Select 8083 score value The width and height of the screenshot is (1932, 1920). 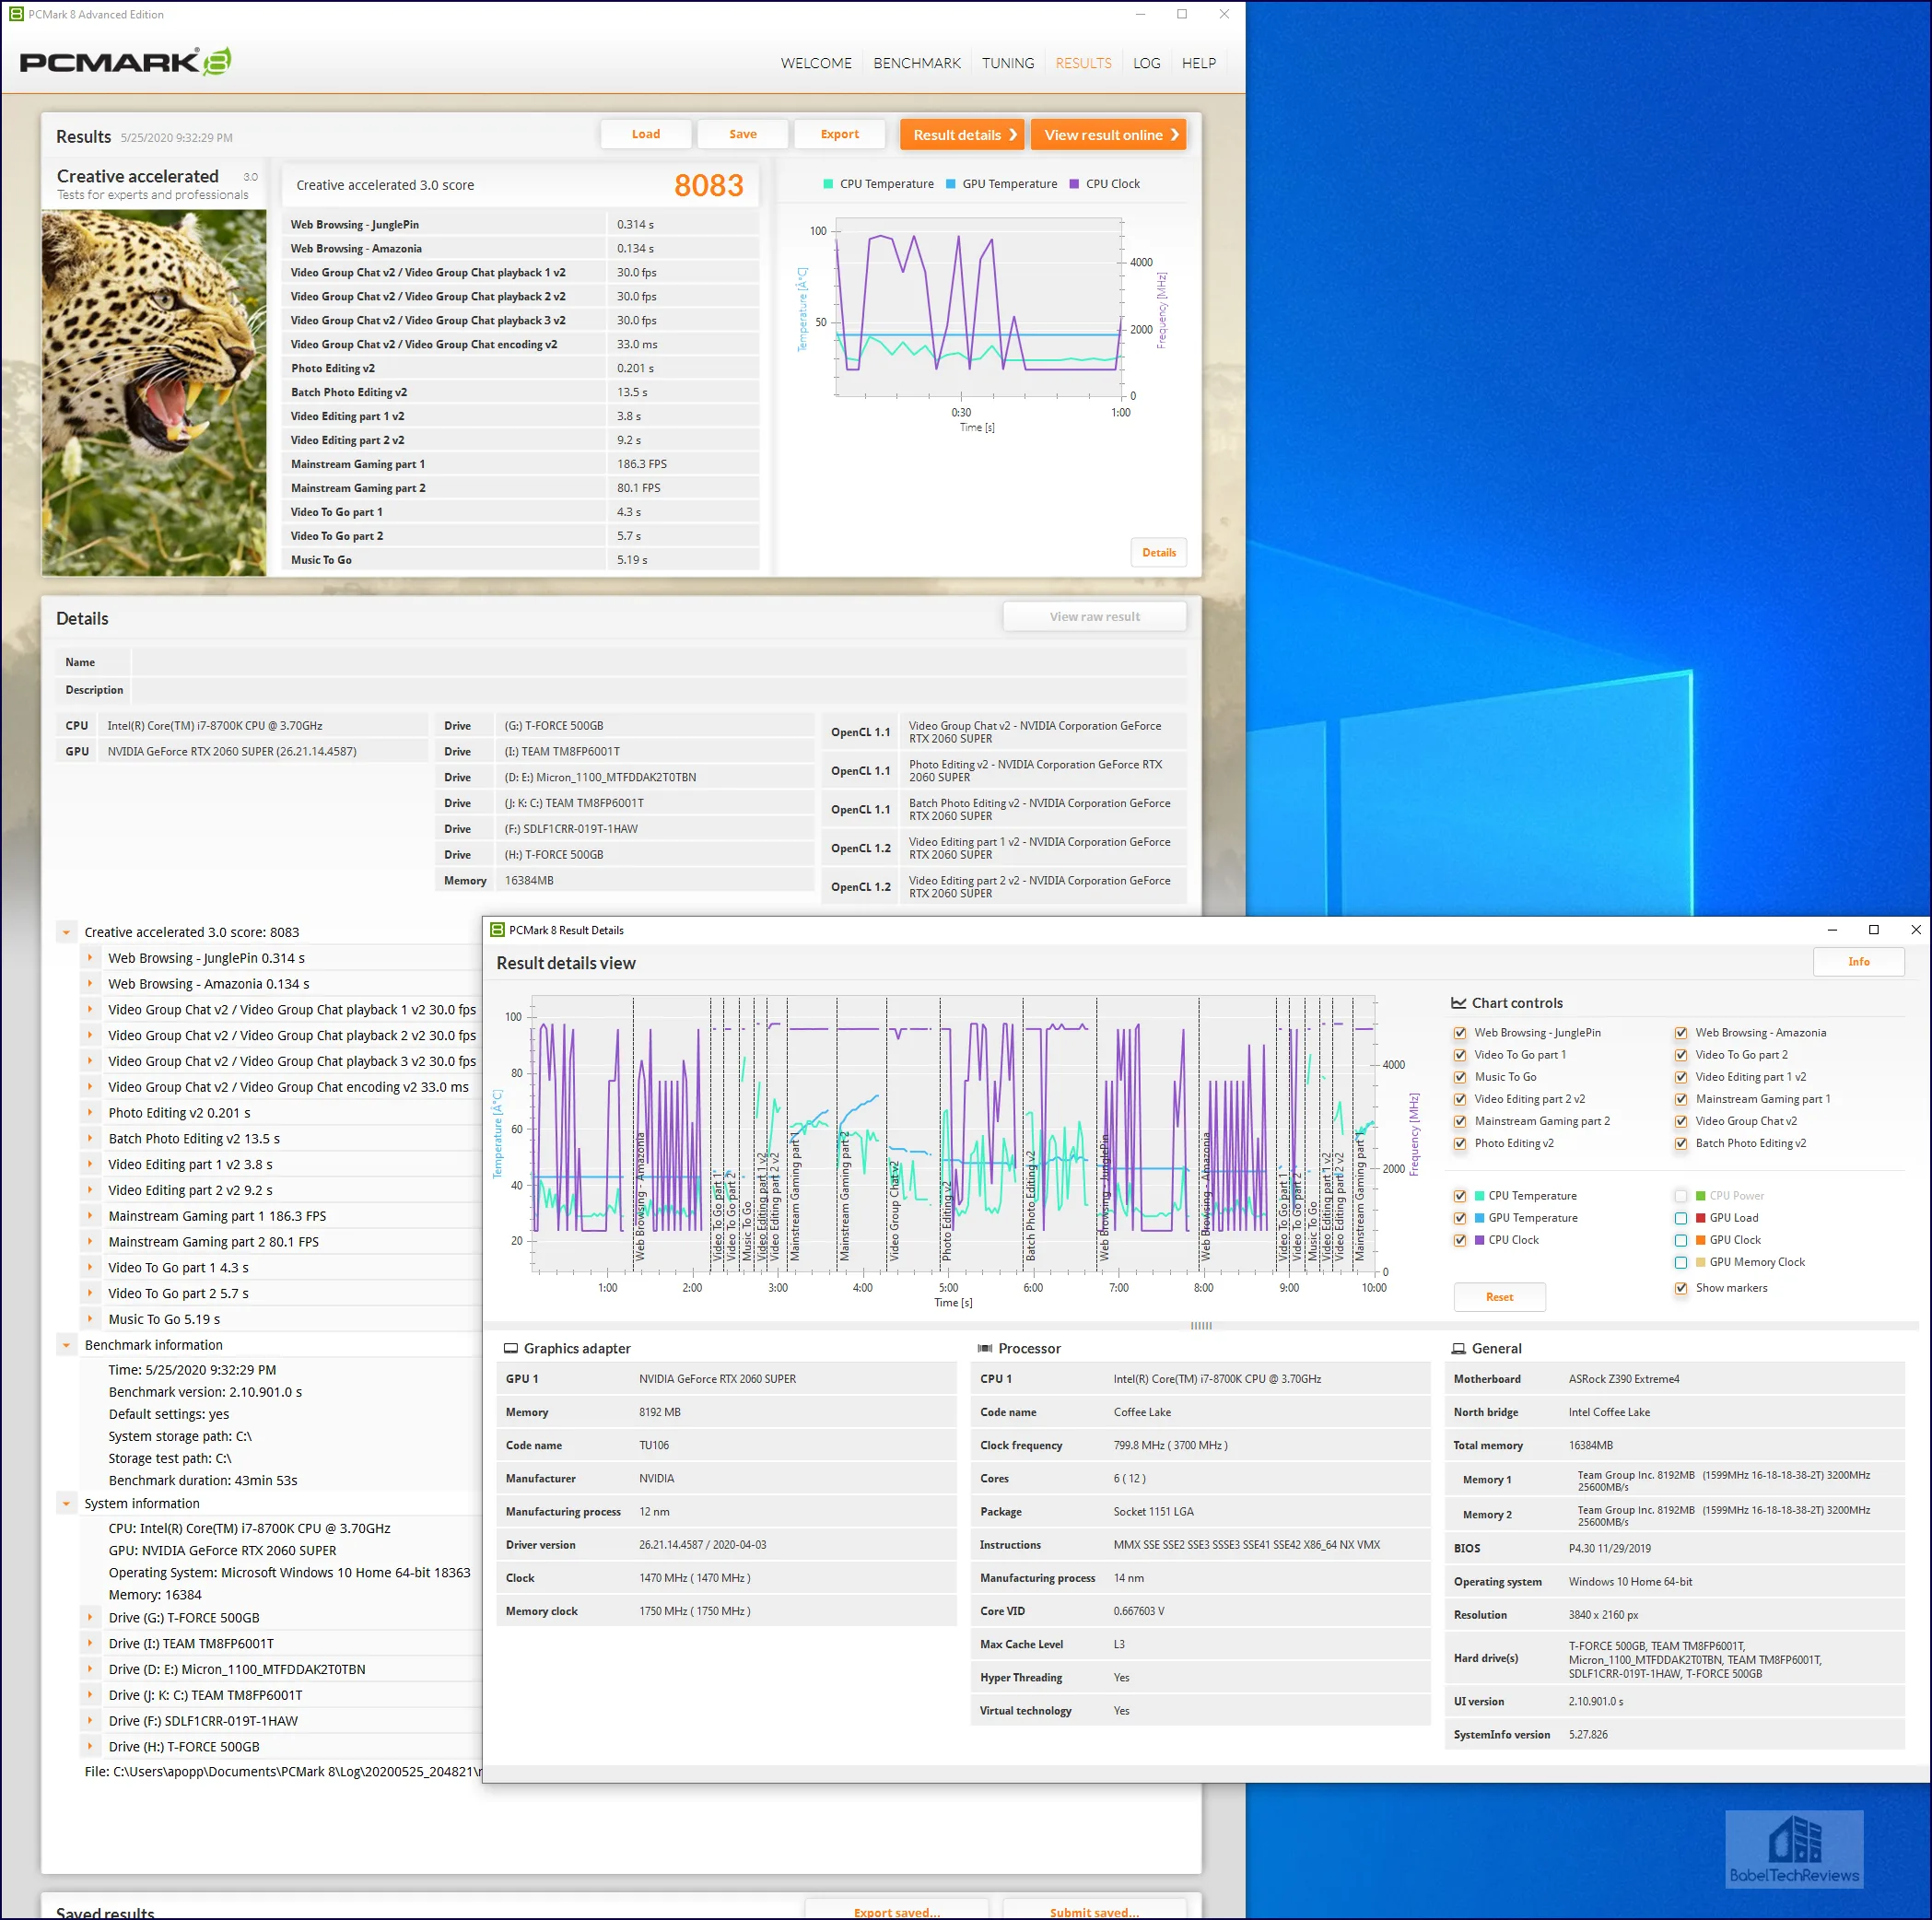(708, 185)
